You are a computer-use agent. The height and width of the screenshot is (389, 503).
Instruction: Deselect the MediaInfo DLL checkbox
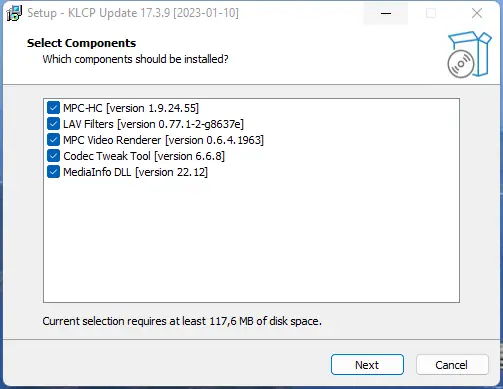[x=53, y=172]
